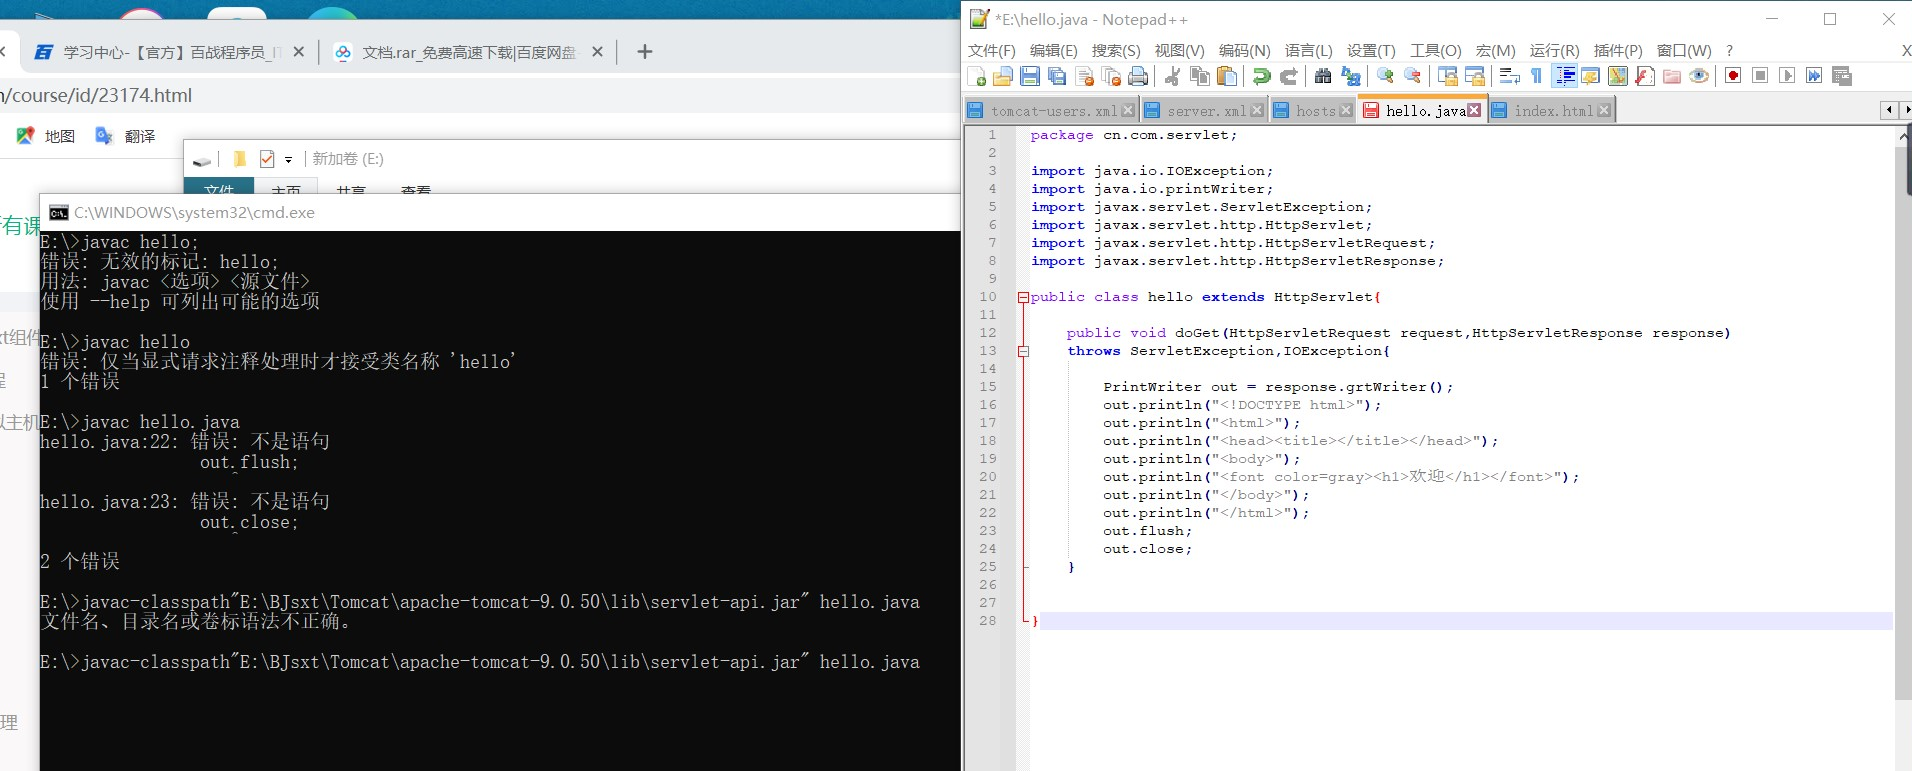Image resolution: width=1912 pixels, height=771 pixels.
Task: Toggle Show All Characters pilcrow icon
Action: (1537, 76)
